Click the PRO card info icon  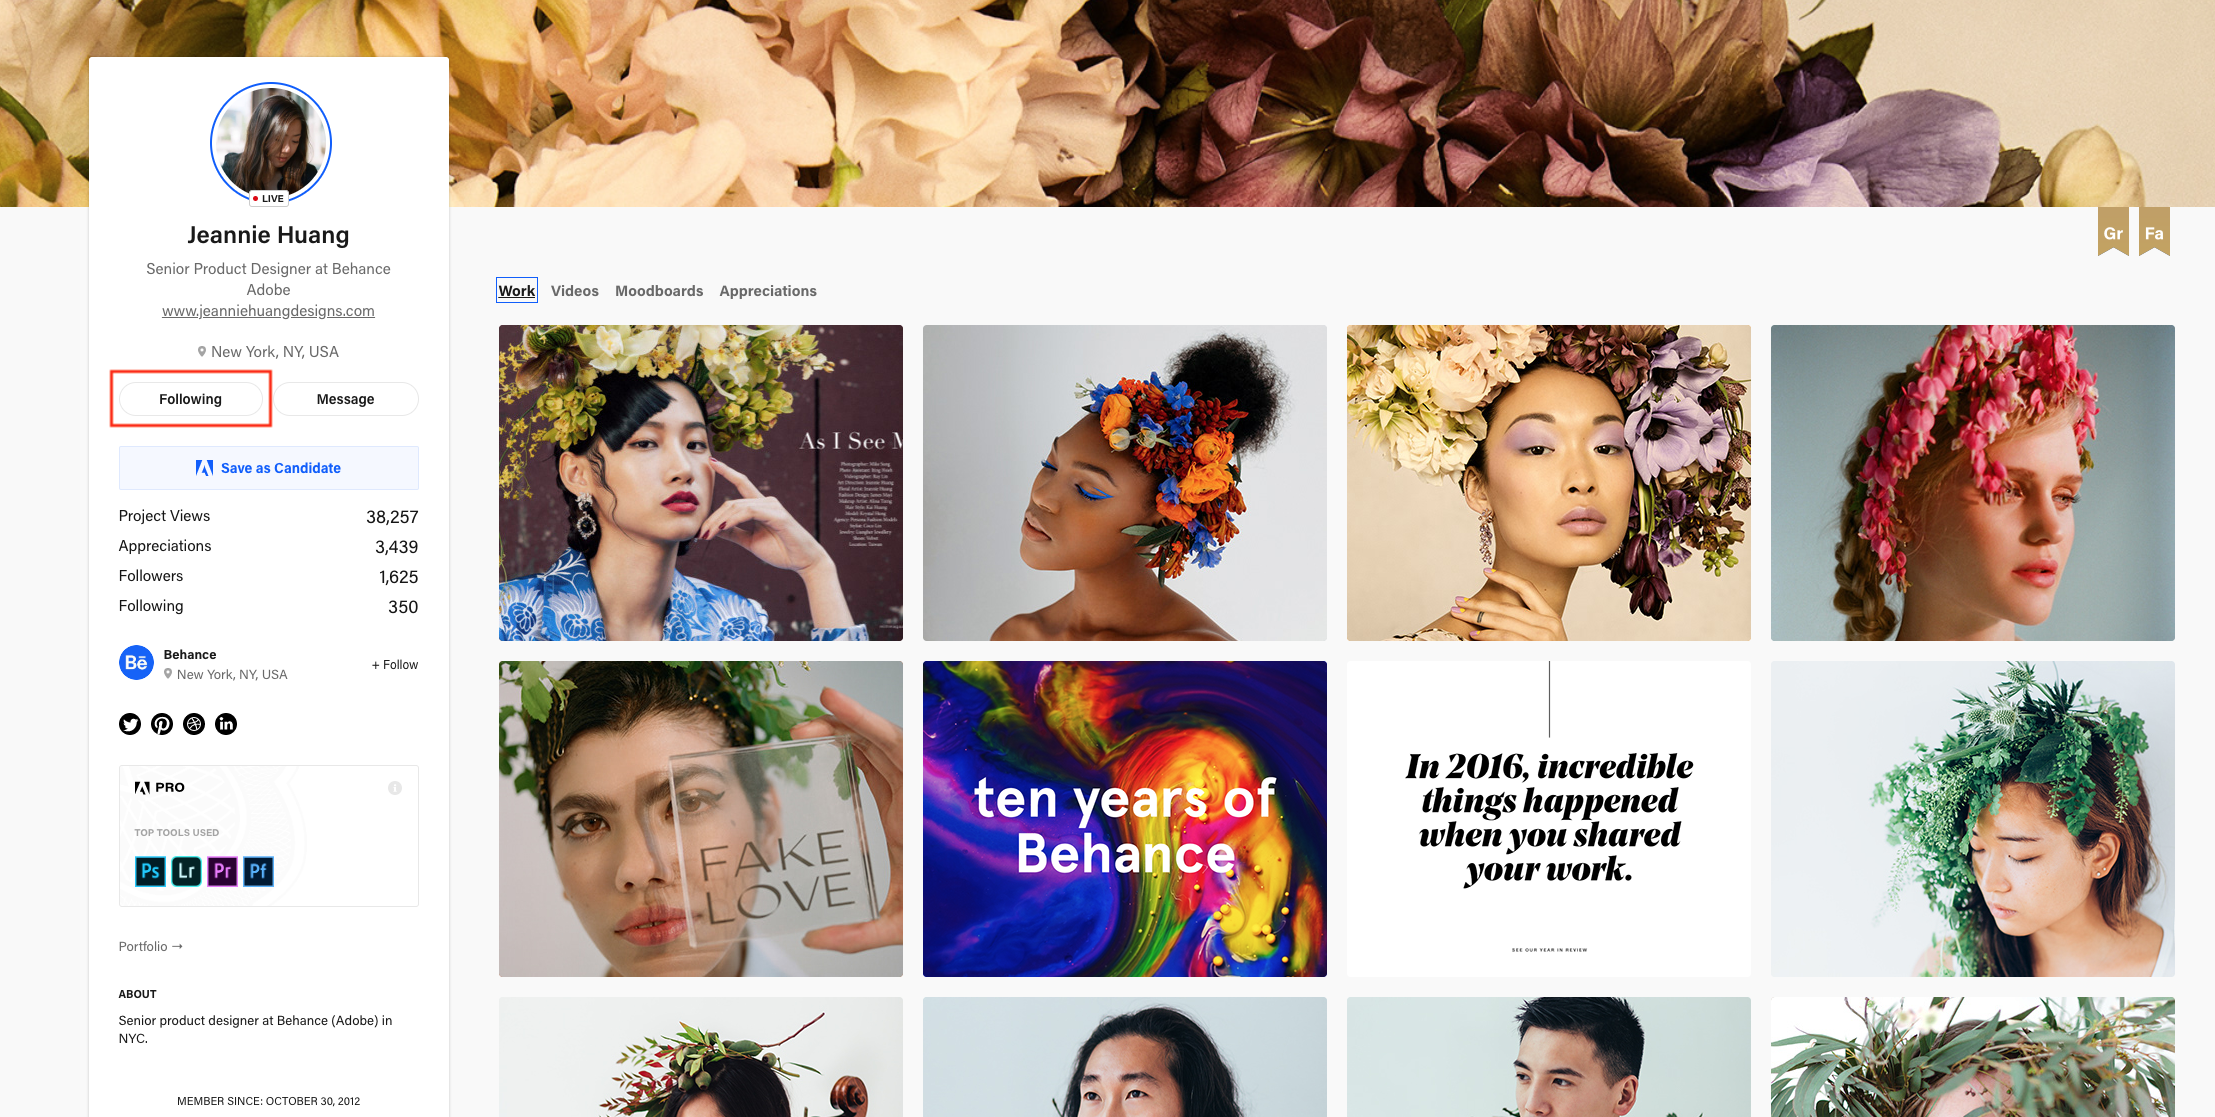pyautogui.click(x=395, y=788)
